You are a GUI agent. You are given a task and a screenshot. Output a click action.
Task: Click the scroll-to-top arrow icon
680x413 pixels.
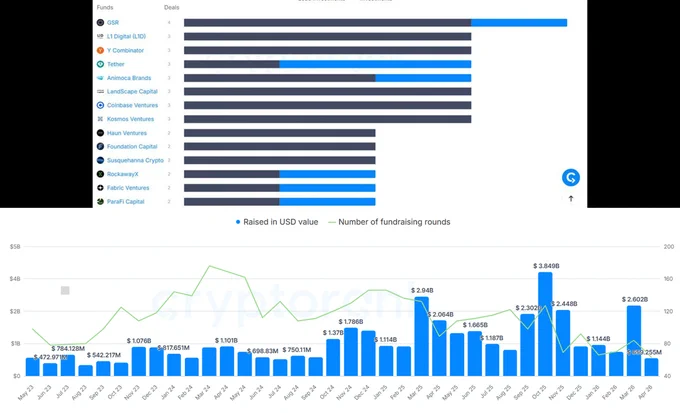point(571,199)
